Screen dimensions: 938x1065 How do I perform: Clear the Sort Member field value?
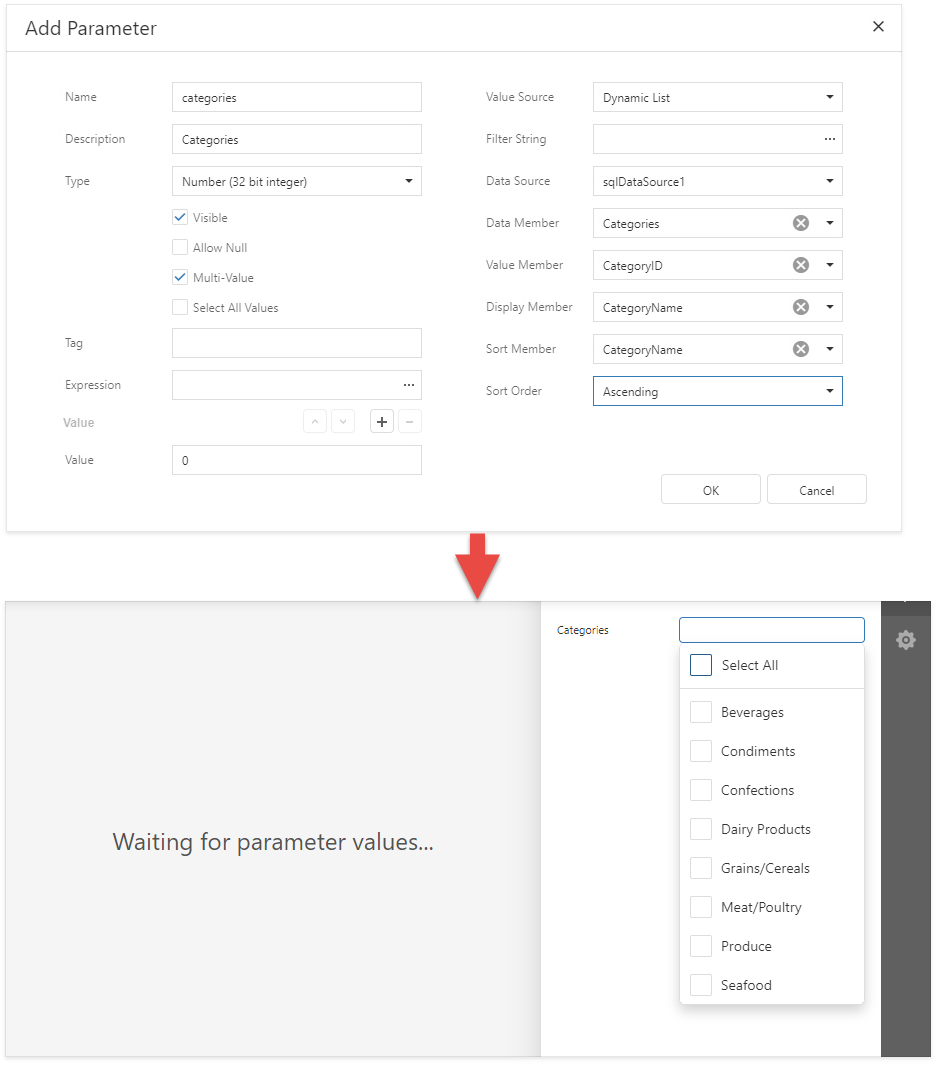pos(800,349)
